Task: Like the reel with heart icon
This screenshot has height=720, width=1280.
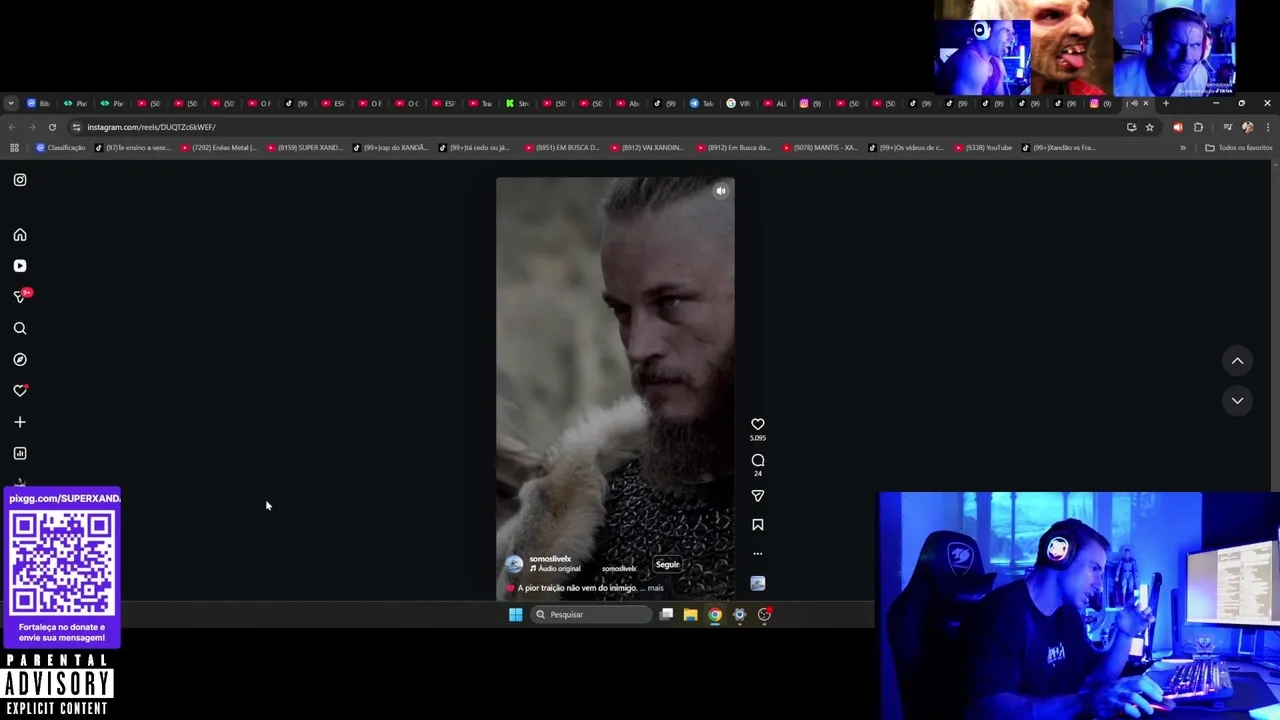Action: coord(758,424)
